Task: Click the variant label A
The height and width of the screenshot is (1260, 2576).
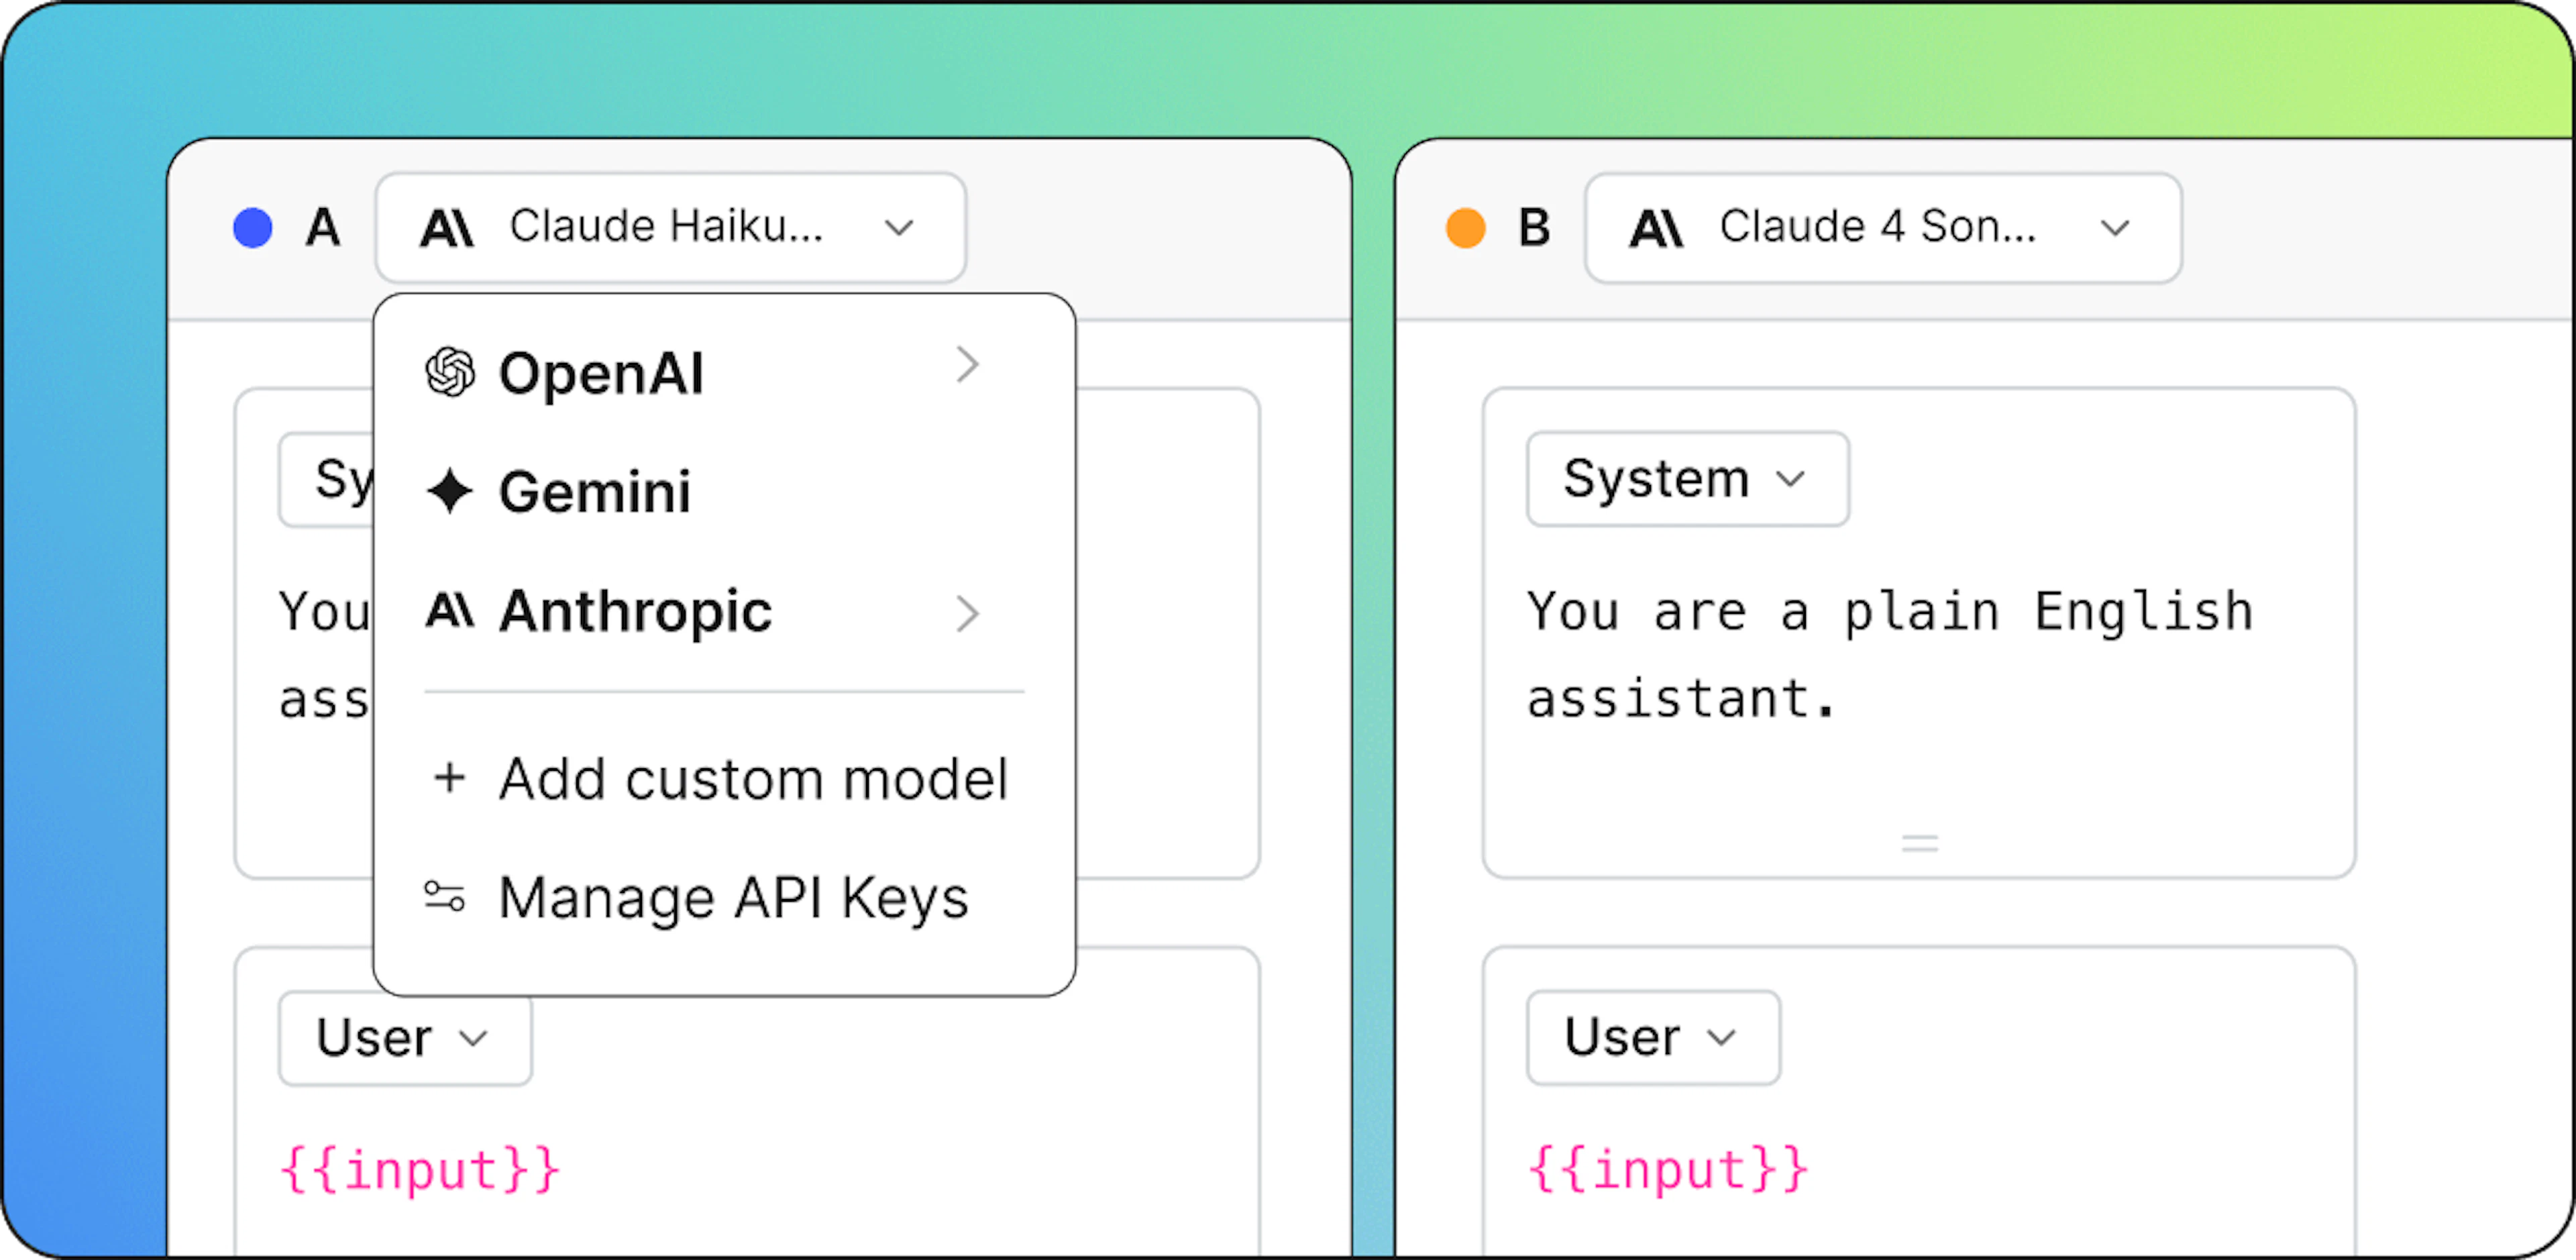Action: (323, 228)
